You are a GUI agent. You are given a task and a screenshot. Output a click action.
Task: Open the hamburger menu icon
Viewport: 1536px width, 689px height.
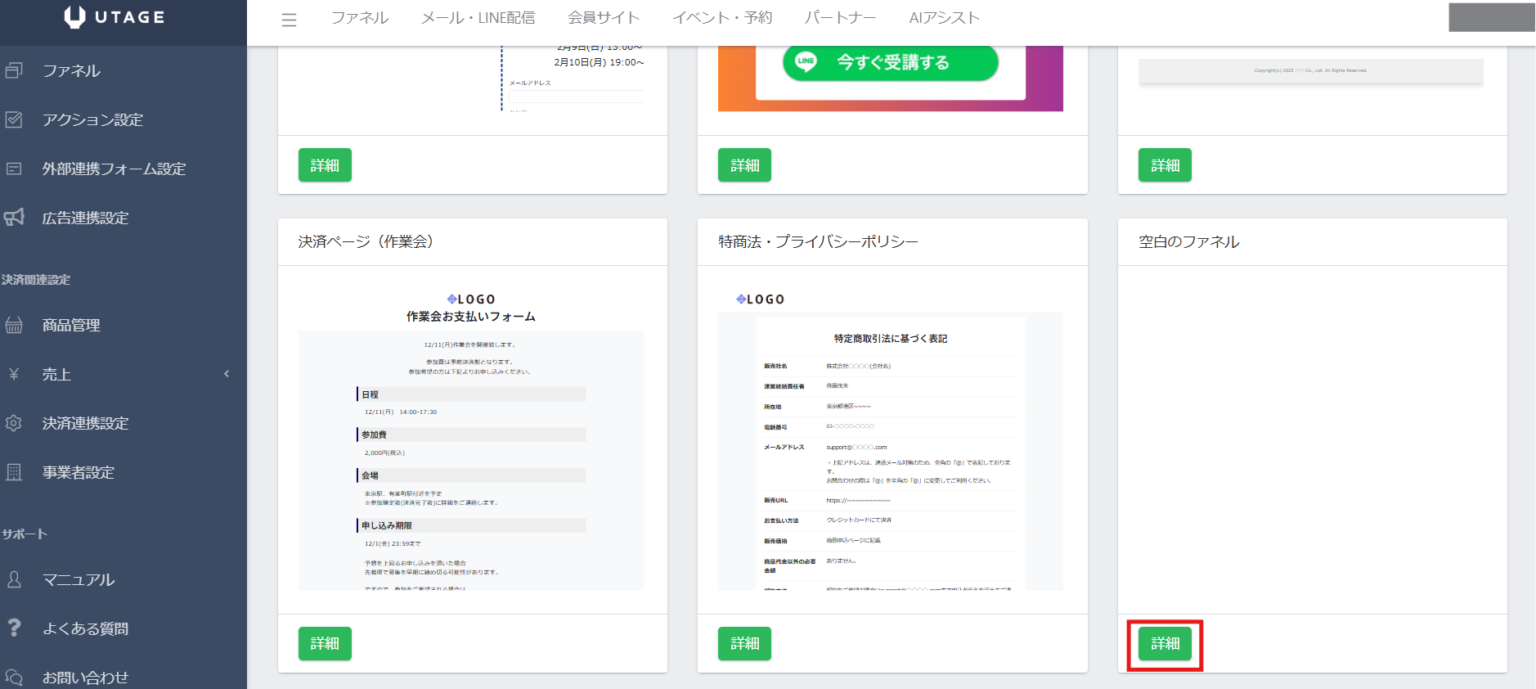pyautogui.click(x=289, y=17)
